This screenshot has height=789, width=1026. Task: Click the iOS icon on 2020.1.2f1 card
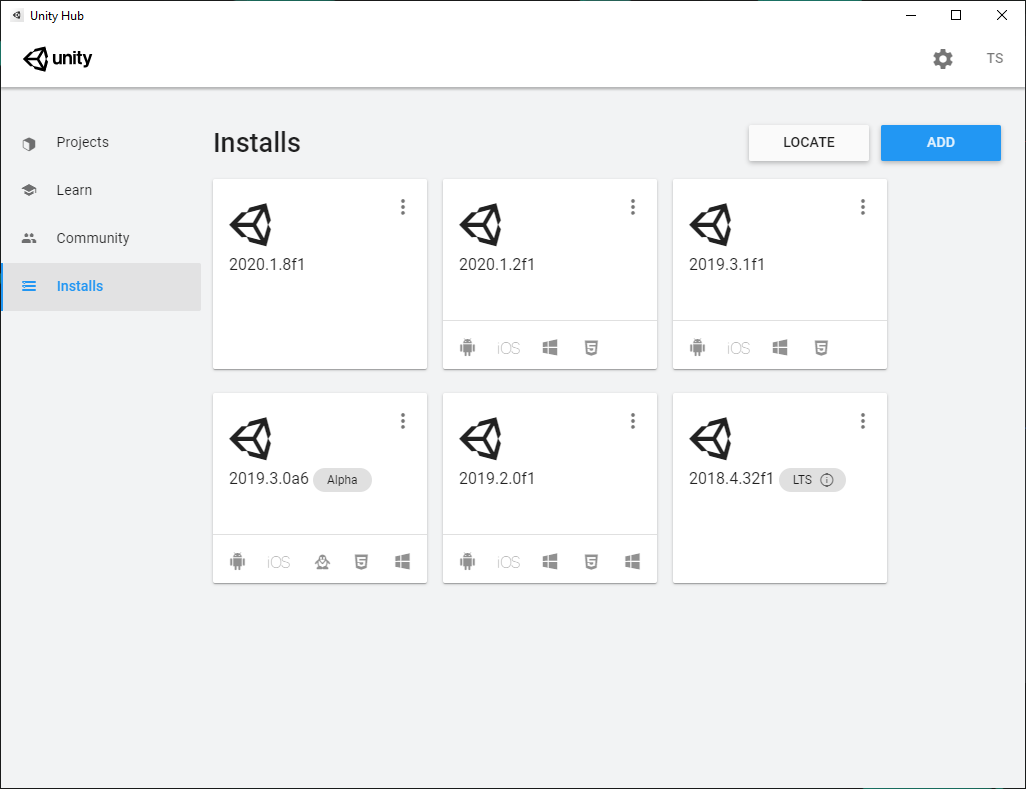pyautogui.click(x=508, y=348)
